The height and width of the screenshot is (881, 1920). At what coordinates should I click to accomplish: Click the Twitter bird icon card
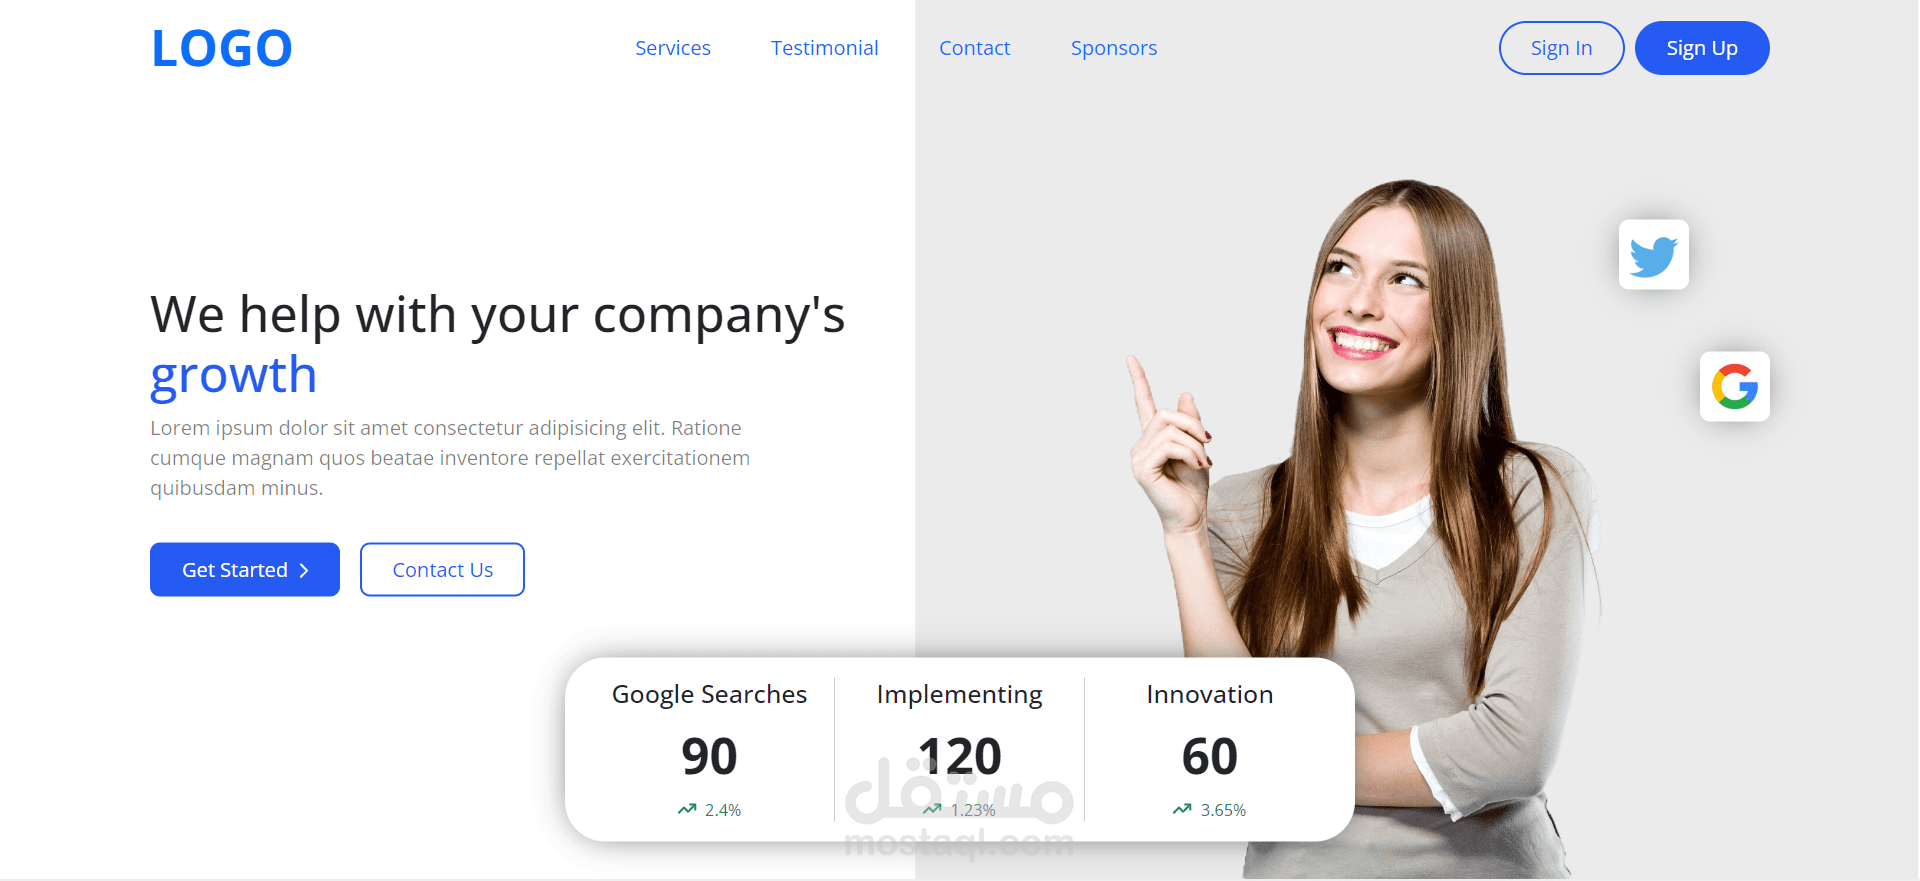tap(1654, 255)
